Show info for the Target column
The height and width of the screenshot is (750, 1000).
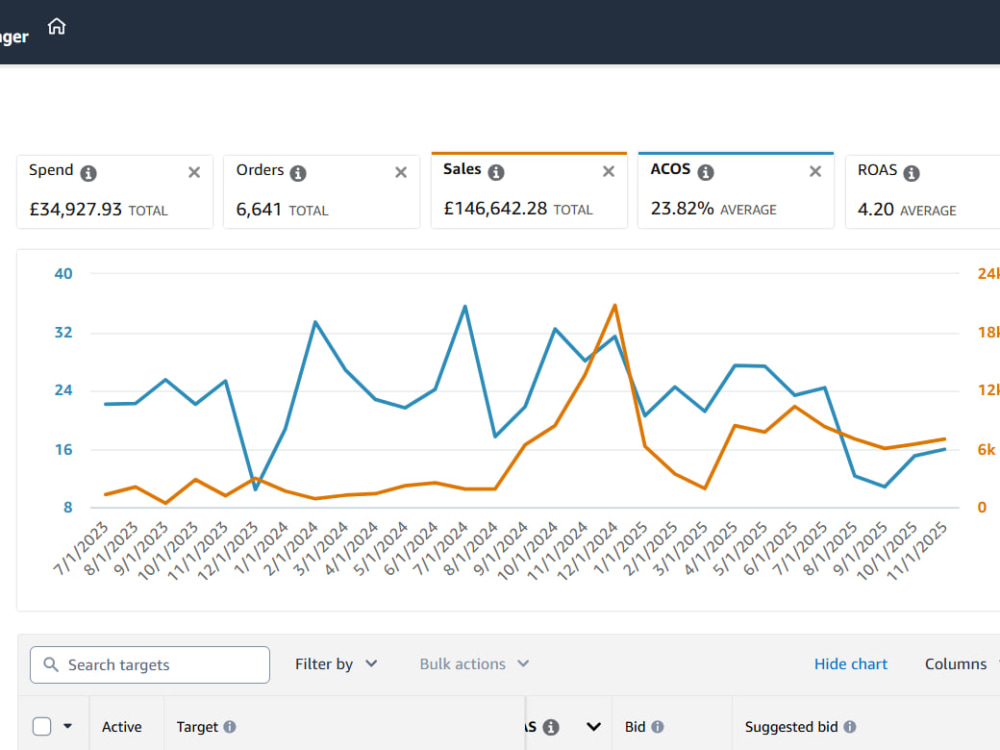[x=230, y=726]
